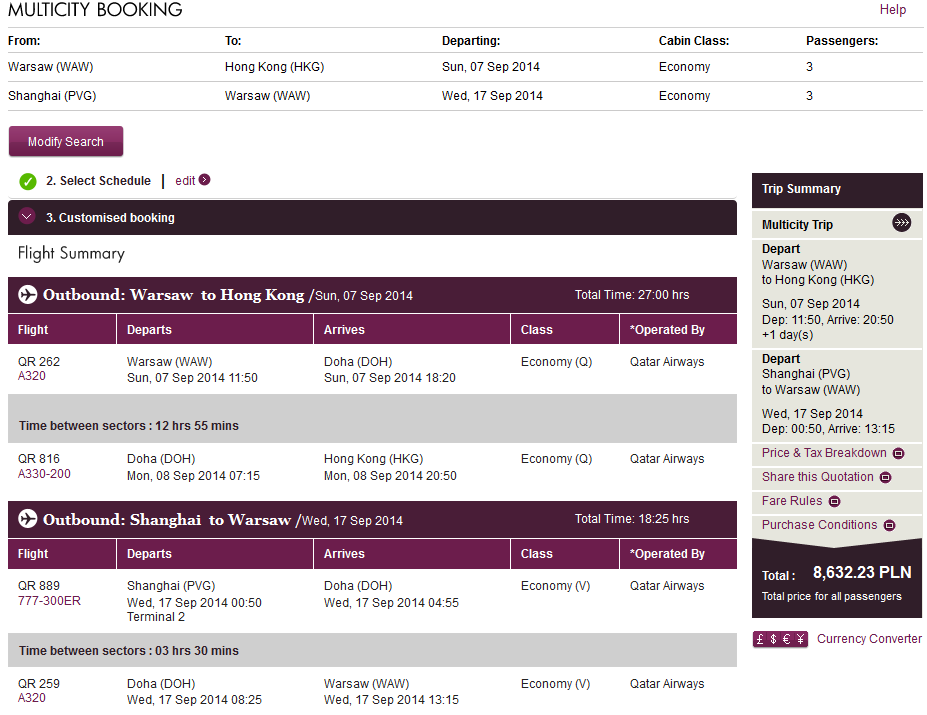
Task: Click the Trip Summary panel header
Action: [x=837, y=189]
